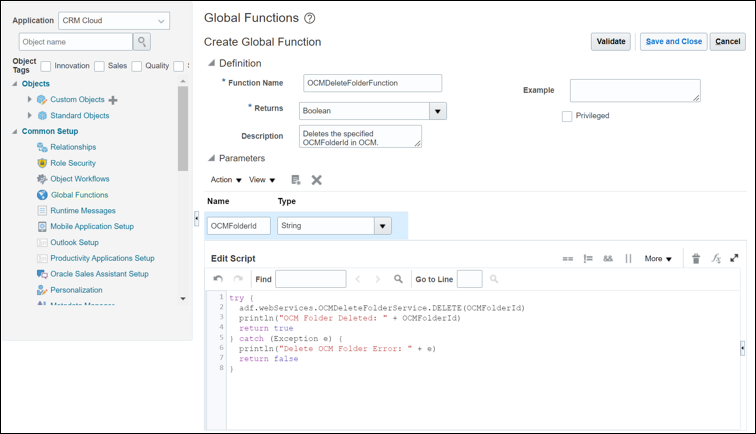The height and width of the screenshot is (434, 756).
Task: Click the OCMFolderId parameter name field
Action: 239,226
